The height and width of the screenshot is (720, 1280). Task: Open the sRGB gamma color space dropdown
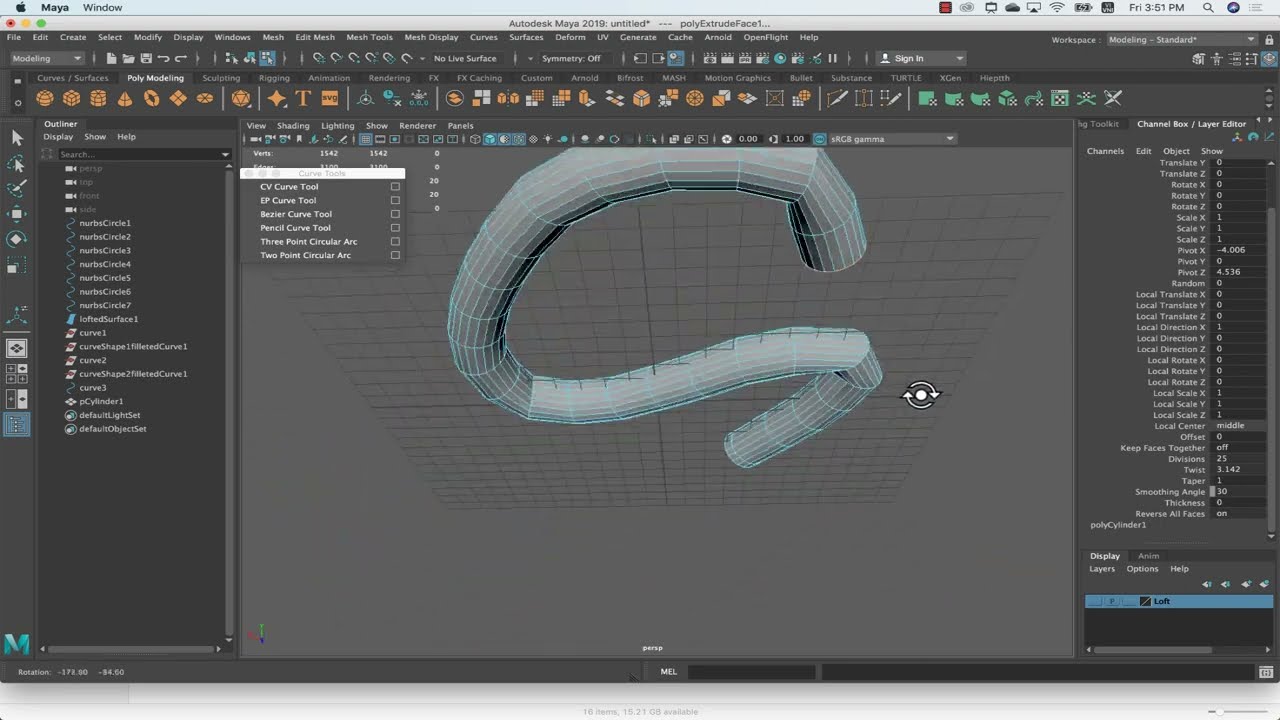coord(892,139)
